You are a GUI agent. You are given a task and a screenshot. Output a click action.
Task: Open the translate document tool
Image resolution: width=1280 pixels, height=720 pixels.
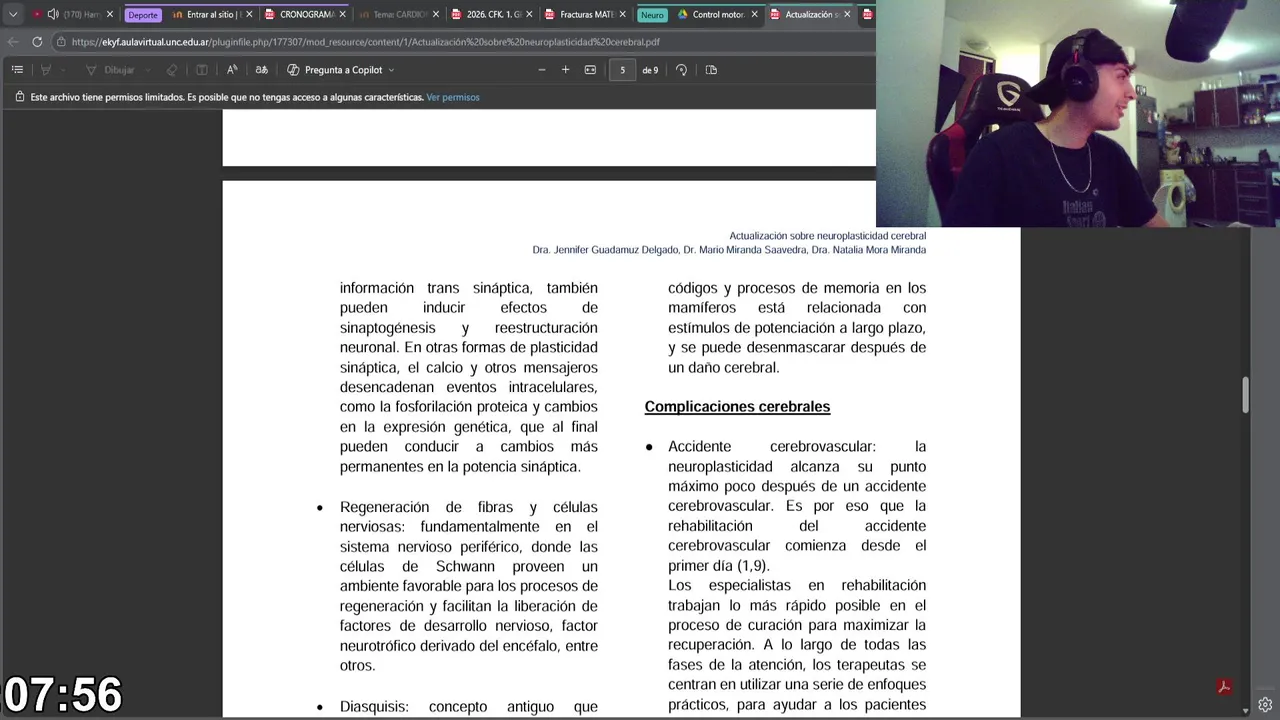[262, 70]
